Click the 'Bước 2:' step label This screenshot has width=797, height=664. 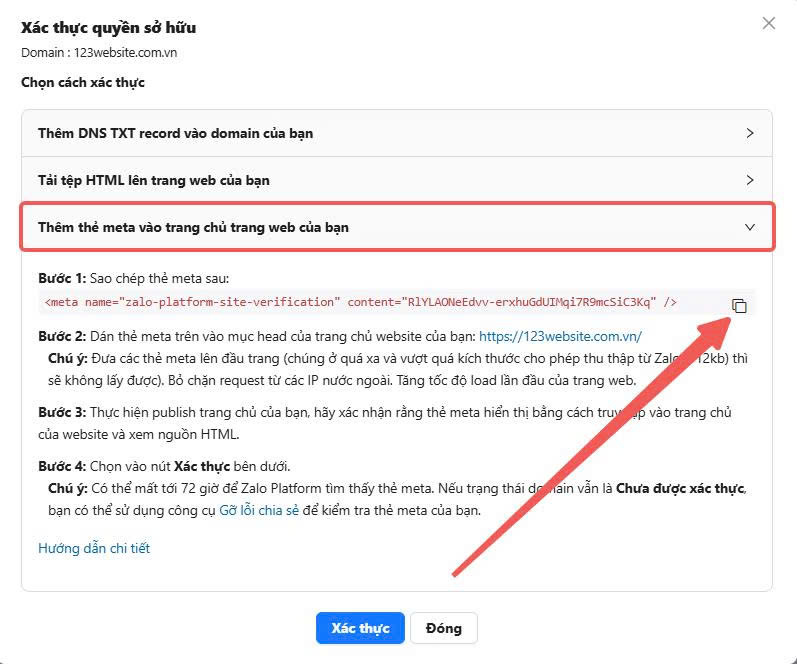62,337
